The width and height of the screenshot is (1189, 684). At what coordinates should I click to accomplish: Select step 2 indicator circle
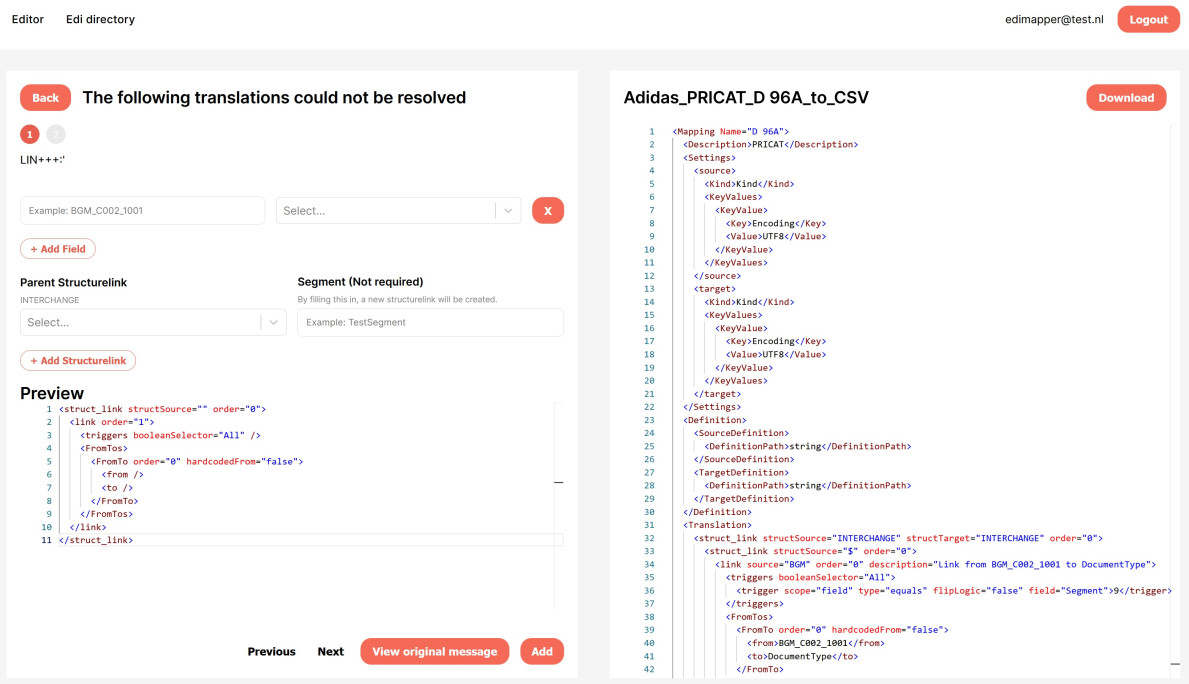[56, 134]
